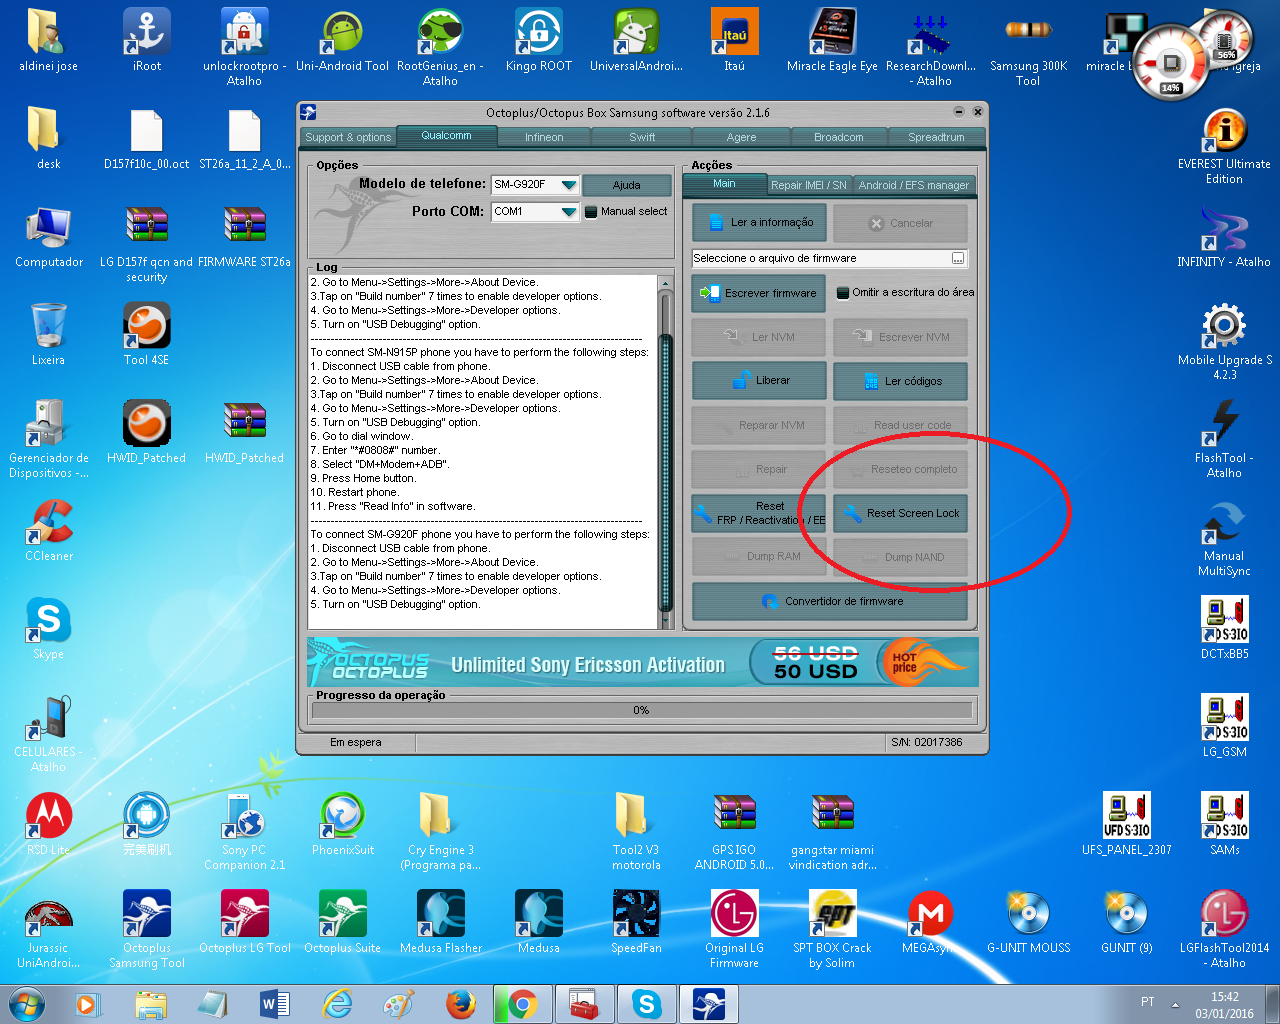Click Ler a informação button
The width and height of the screenshot is (1280, 1024).
[759, 223]
